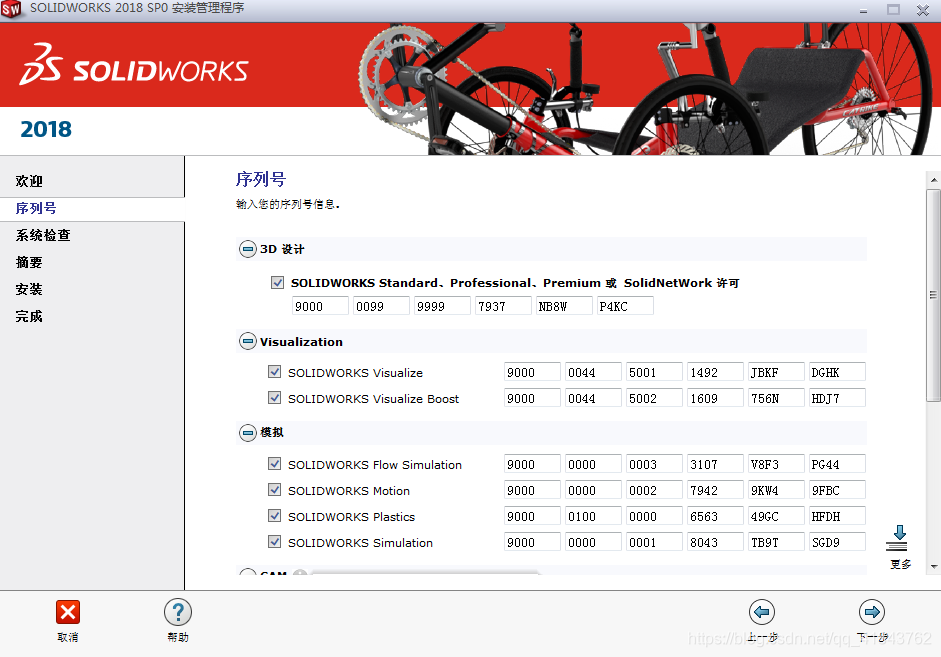The width and height of the screenshot is (941, 657).
Task: Uncheck SOLIDWORKS Standard/Professional/Premium license checkbox
Action: pyautogui.click(x=277, y=282)
